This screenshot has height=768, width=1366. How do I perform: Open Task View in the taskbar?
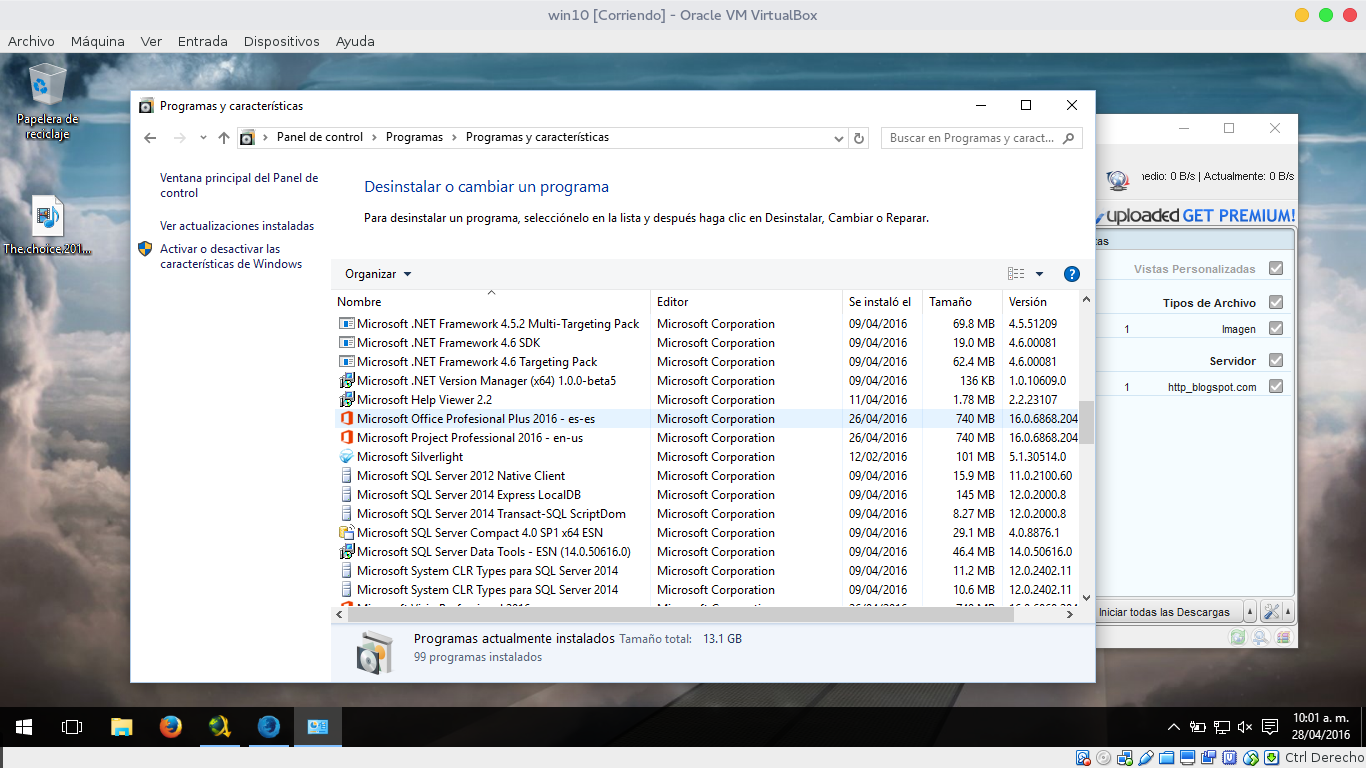(x=72, y=727)
